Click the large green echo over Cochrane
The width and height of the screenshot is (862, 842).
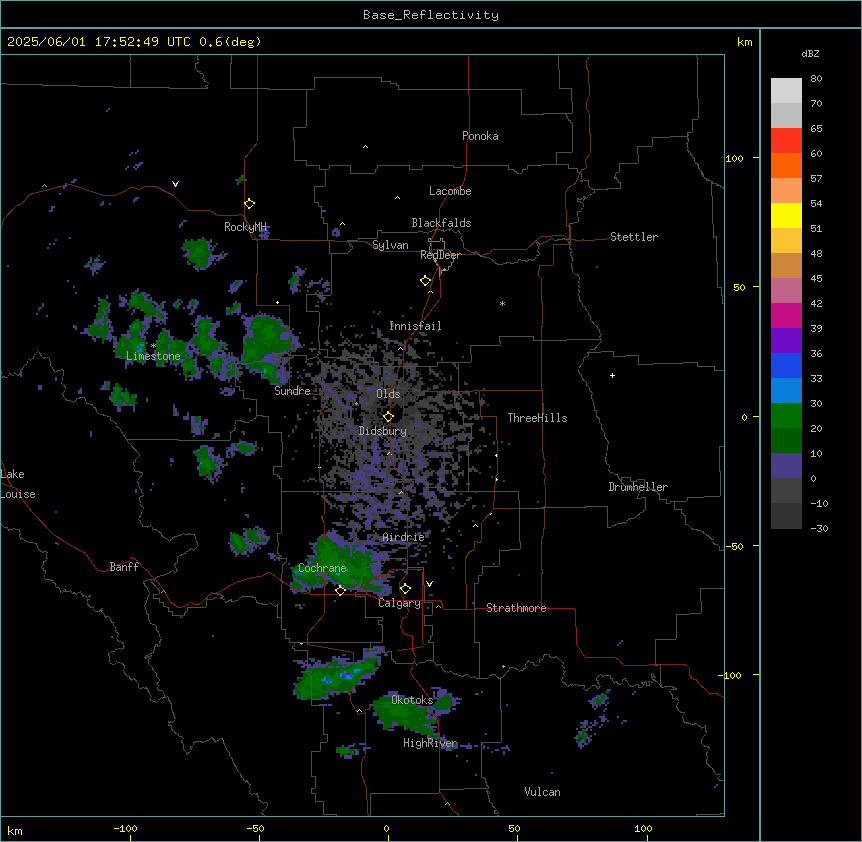[340, 566]
